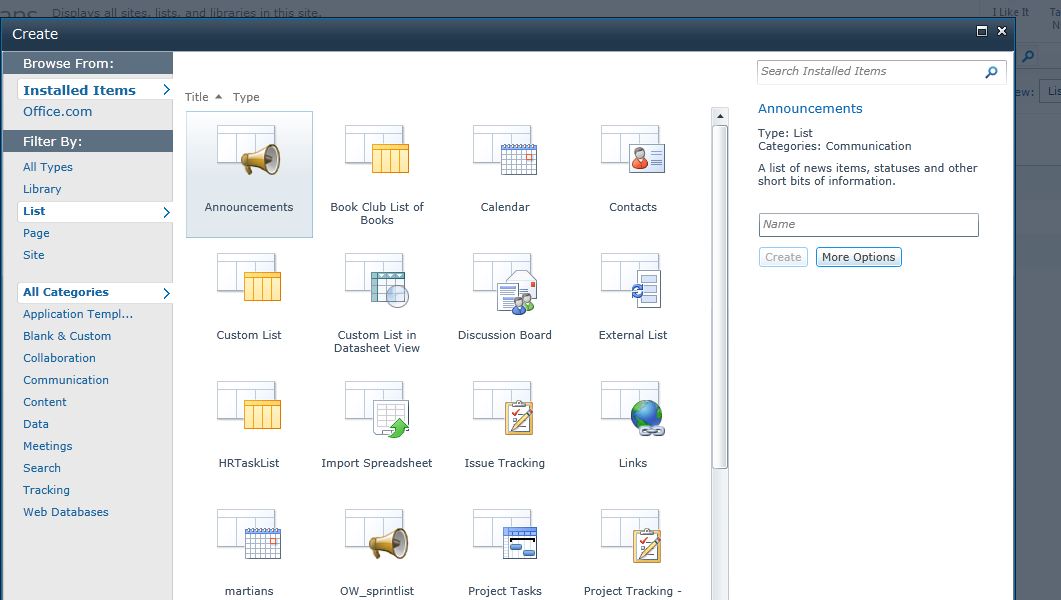Click the search magnifier icon

pos(991,72)
